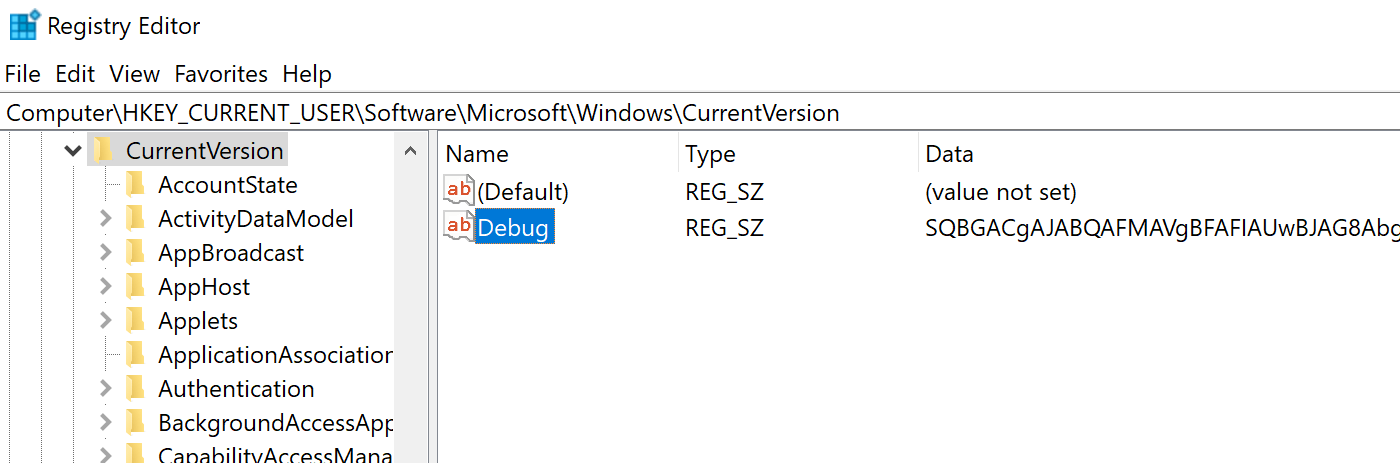Select the ApplicationAssociation tree item
Image resolution: width=1400 pixels, height=463 pixels.
[x=275, y=355]
